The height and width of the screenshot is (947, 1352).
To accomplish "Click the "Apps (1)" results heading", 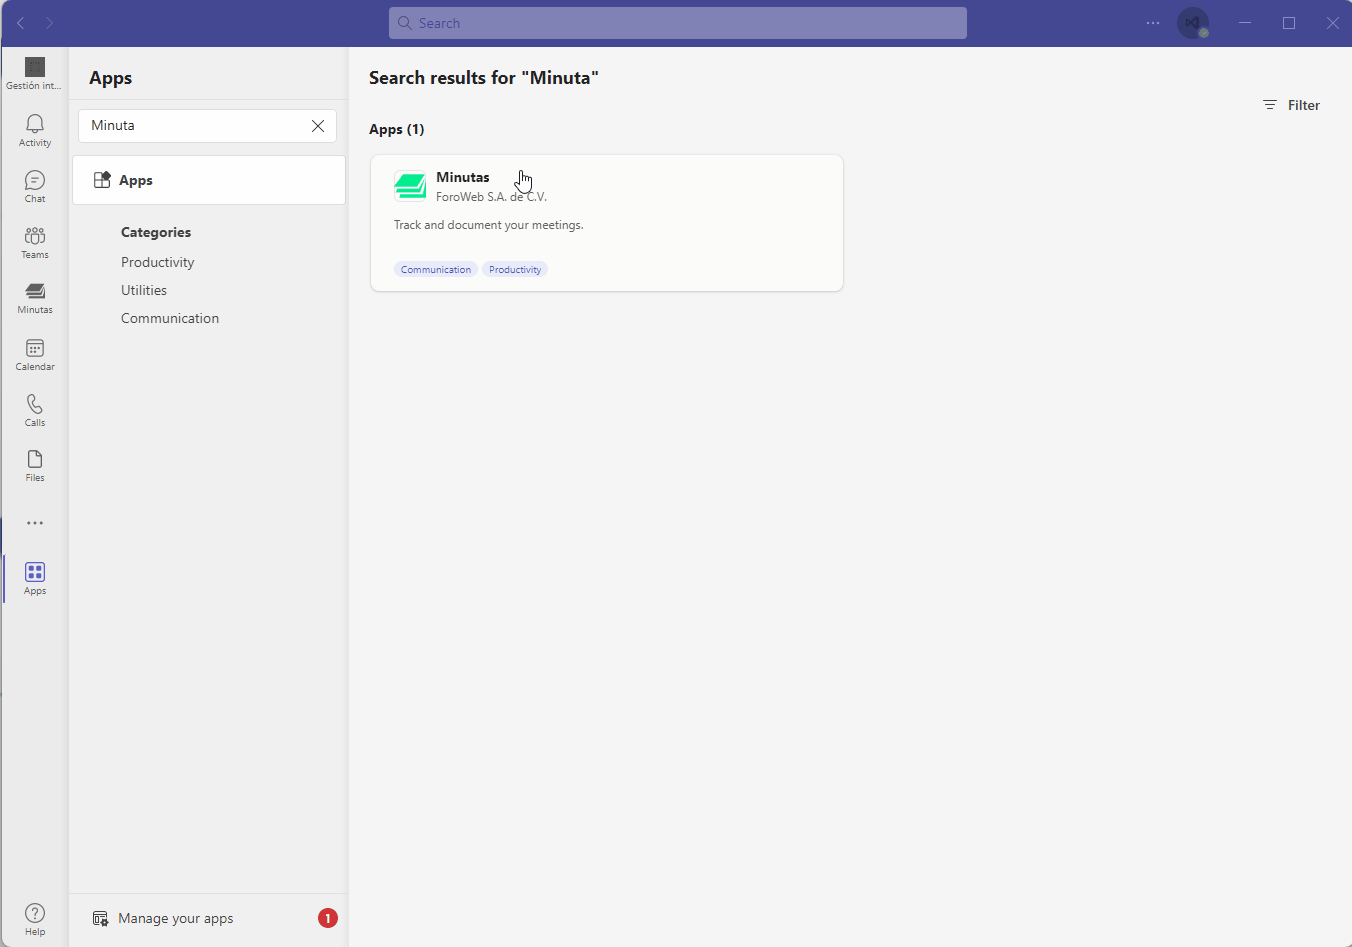I will tap(397, 129).
